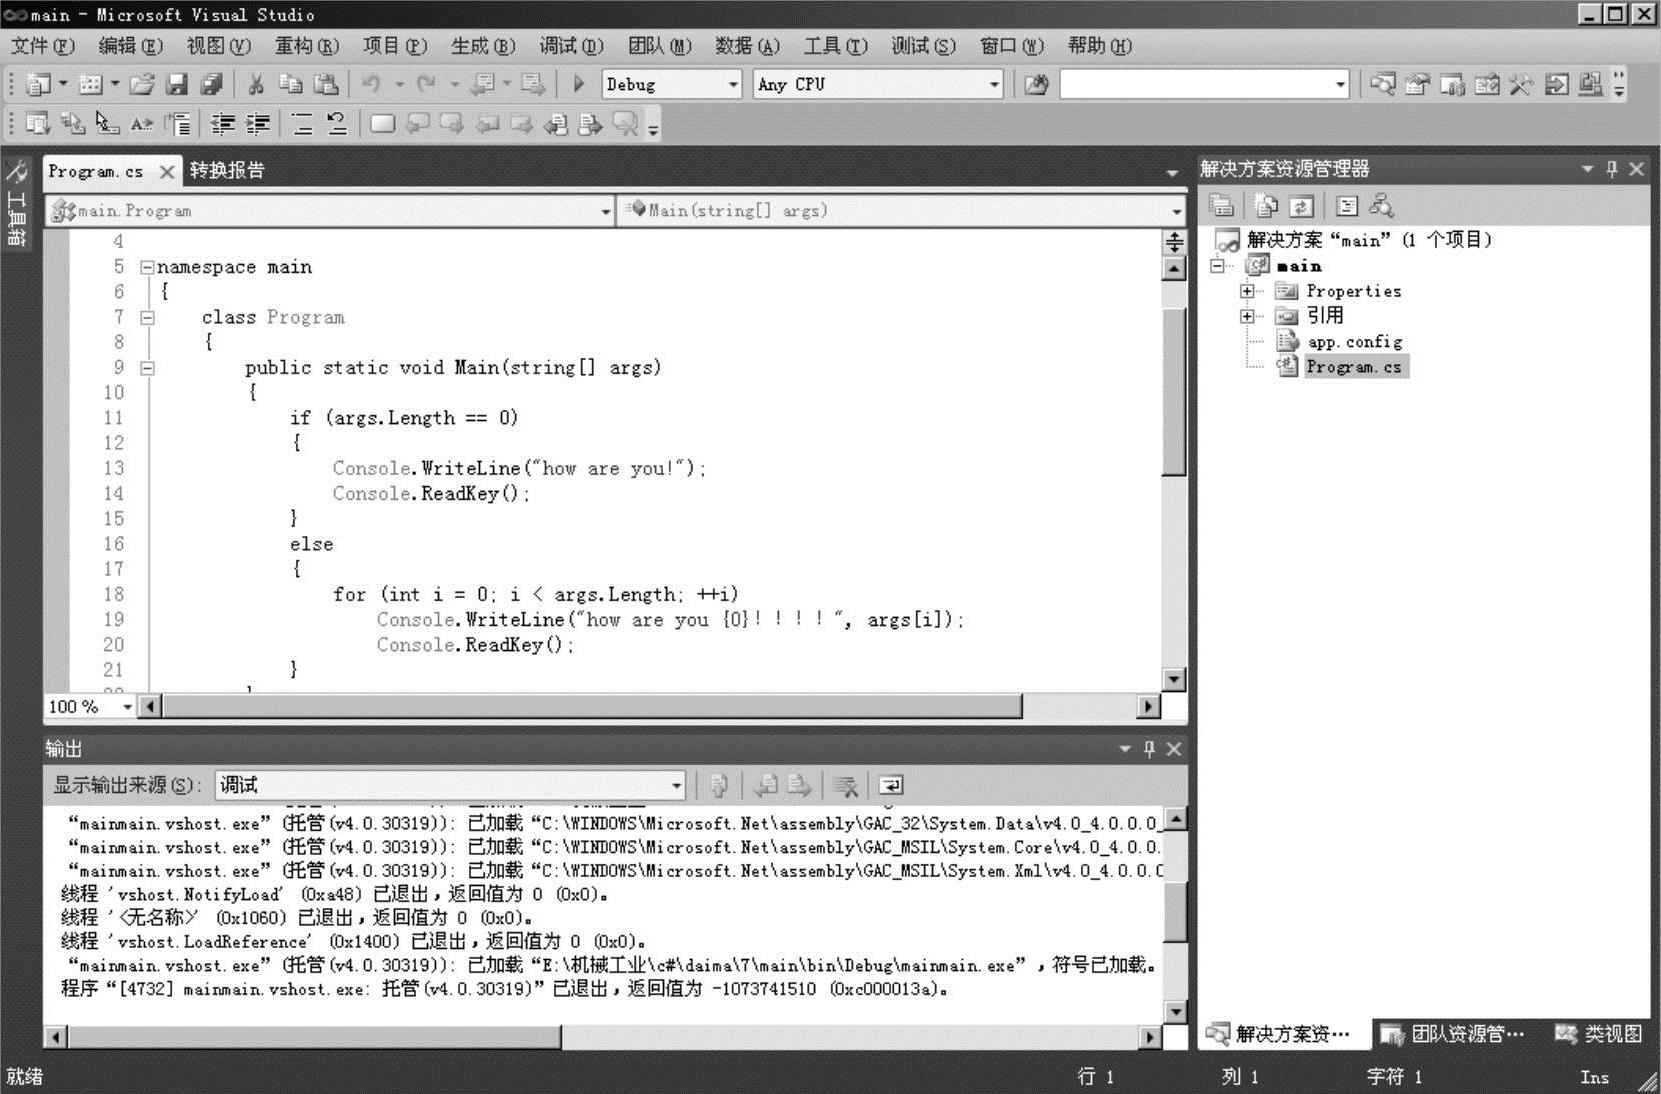Viewport: 1661px width, 1094px height.
Task: Click the Save All icon
Action: (x=211, y=84)
